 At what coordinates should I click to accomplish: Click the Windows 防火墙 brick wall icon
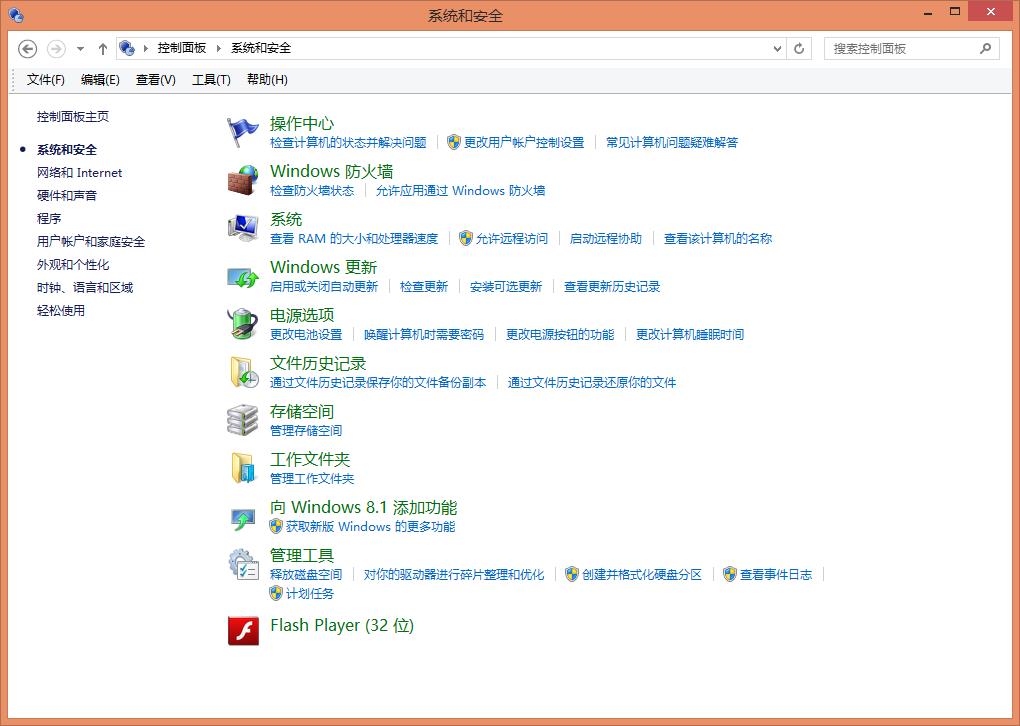(x=242, y=179)
